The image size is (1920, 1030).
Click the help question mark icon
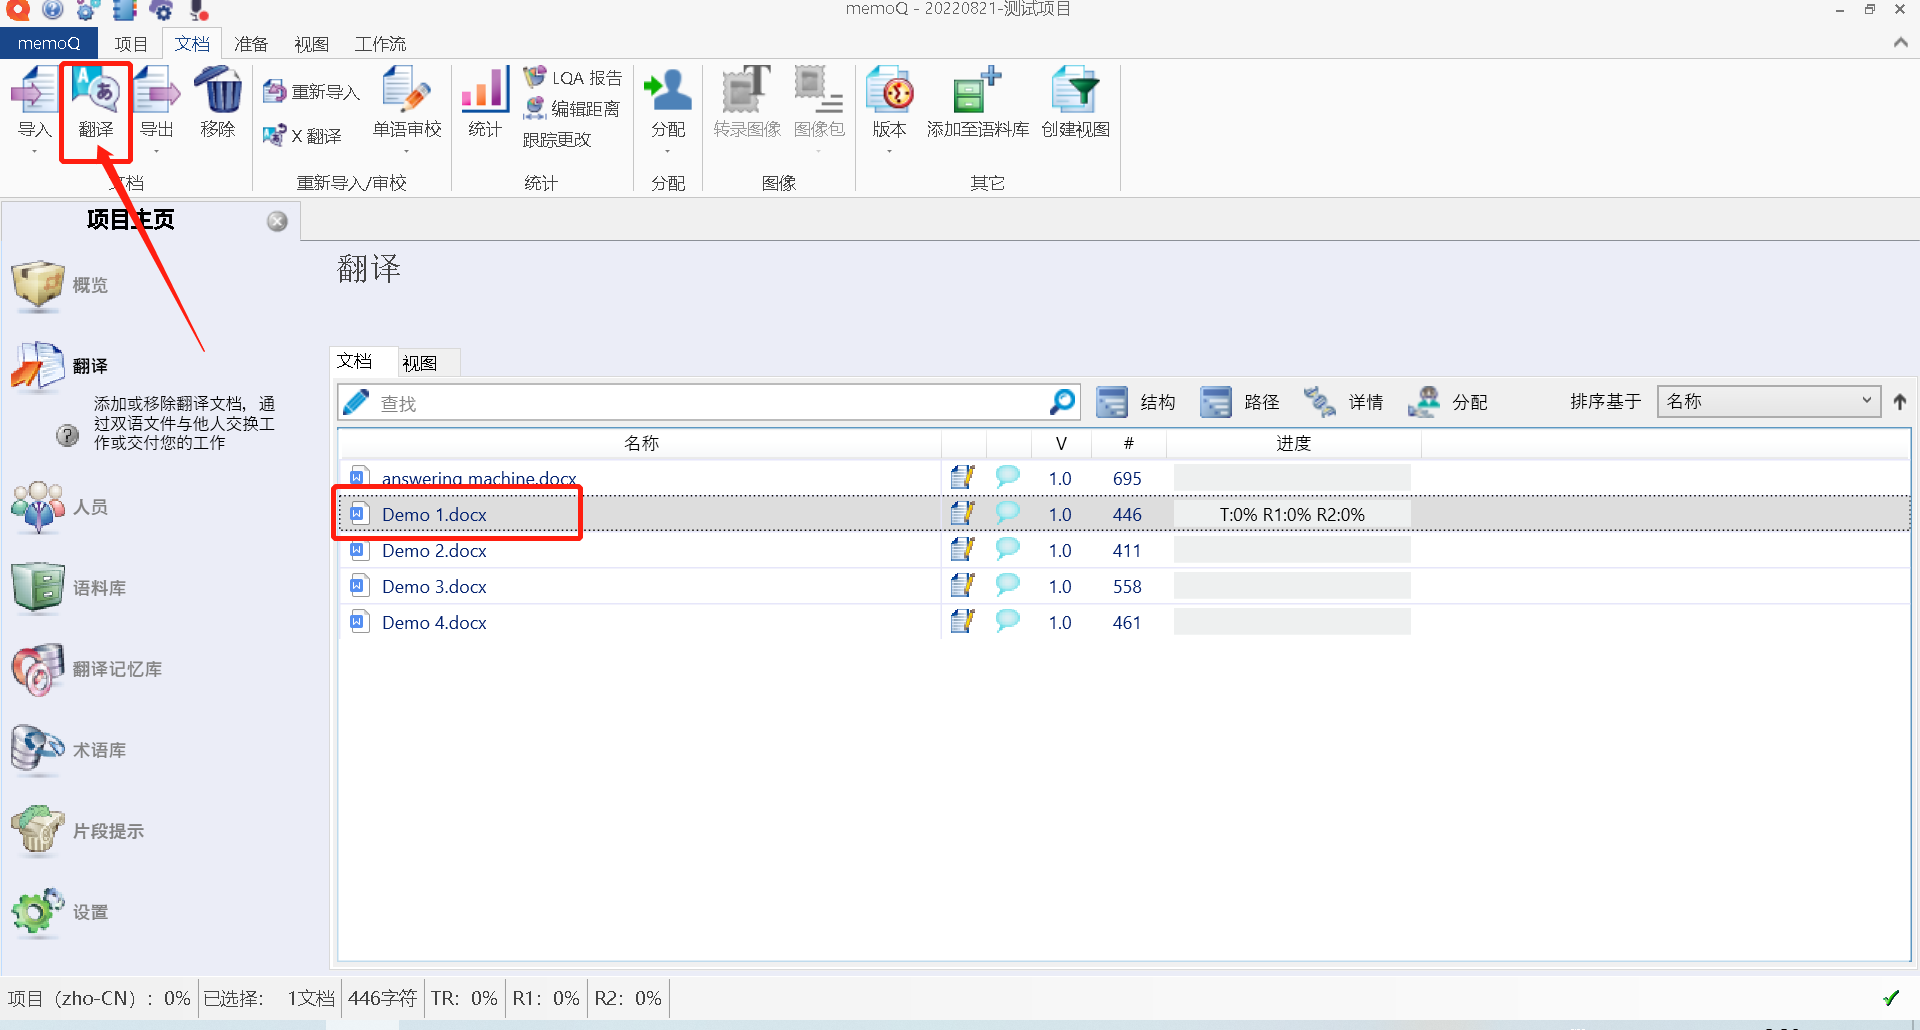(67, 435)
